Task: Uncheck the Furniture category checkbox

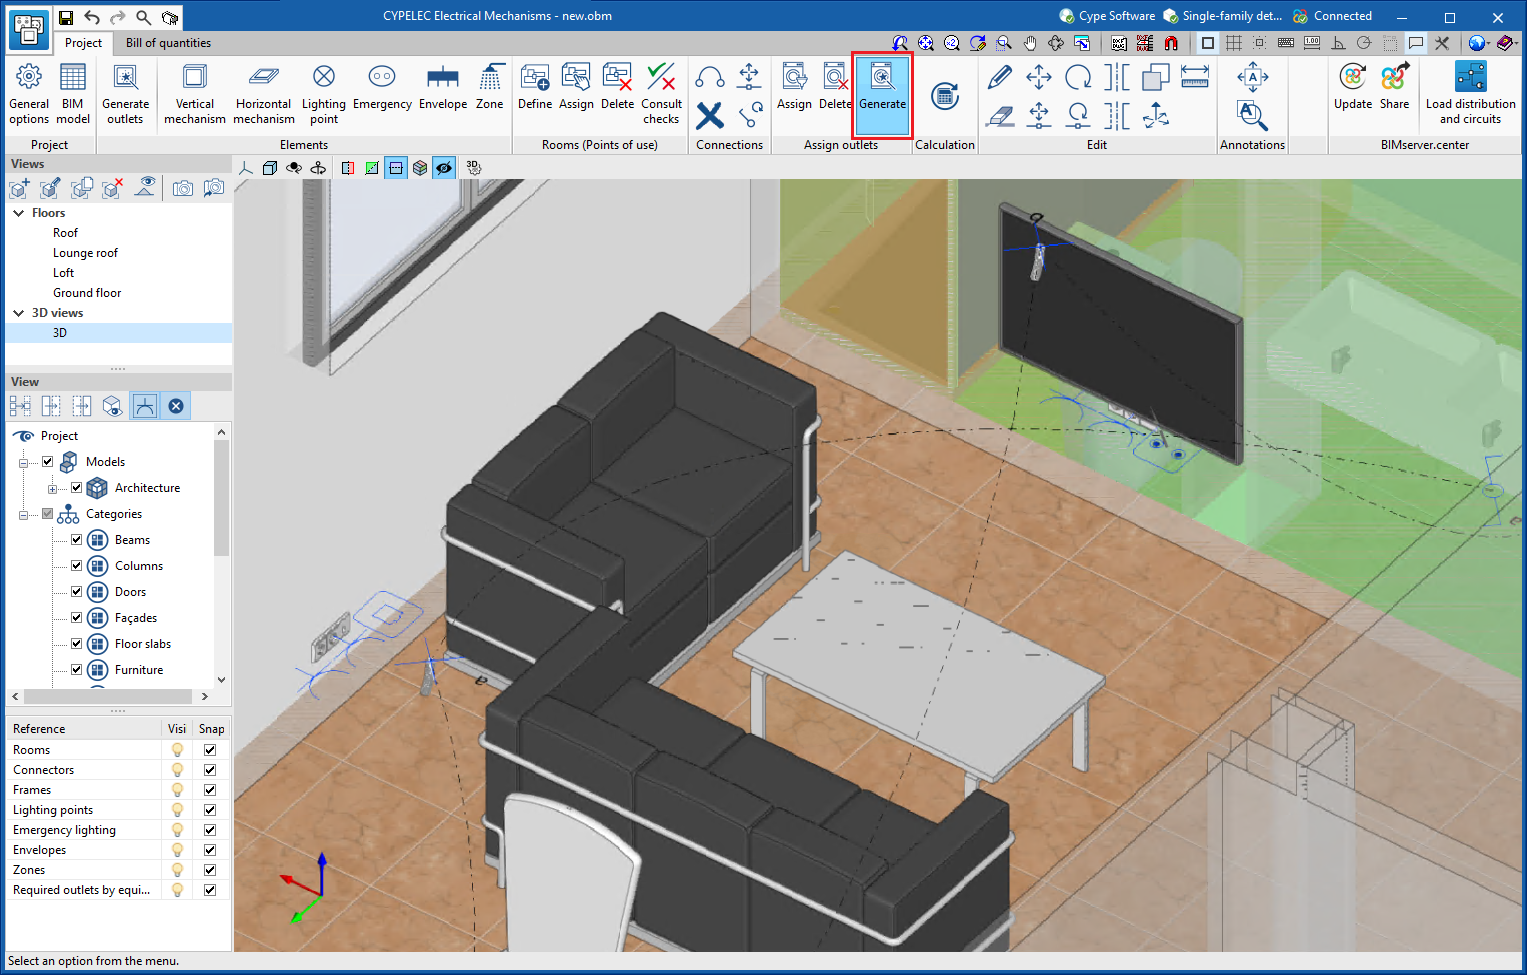Action: [77, 670]
